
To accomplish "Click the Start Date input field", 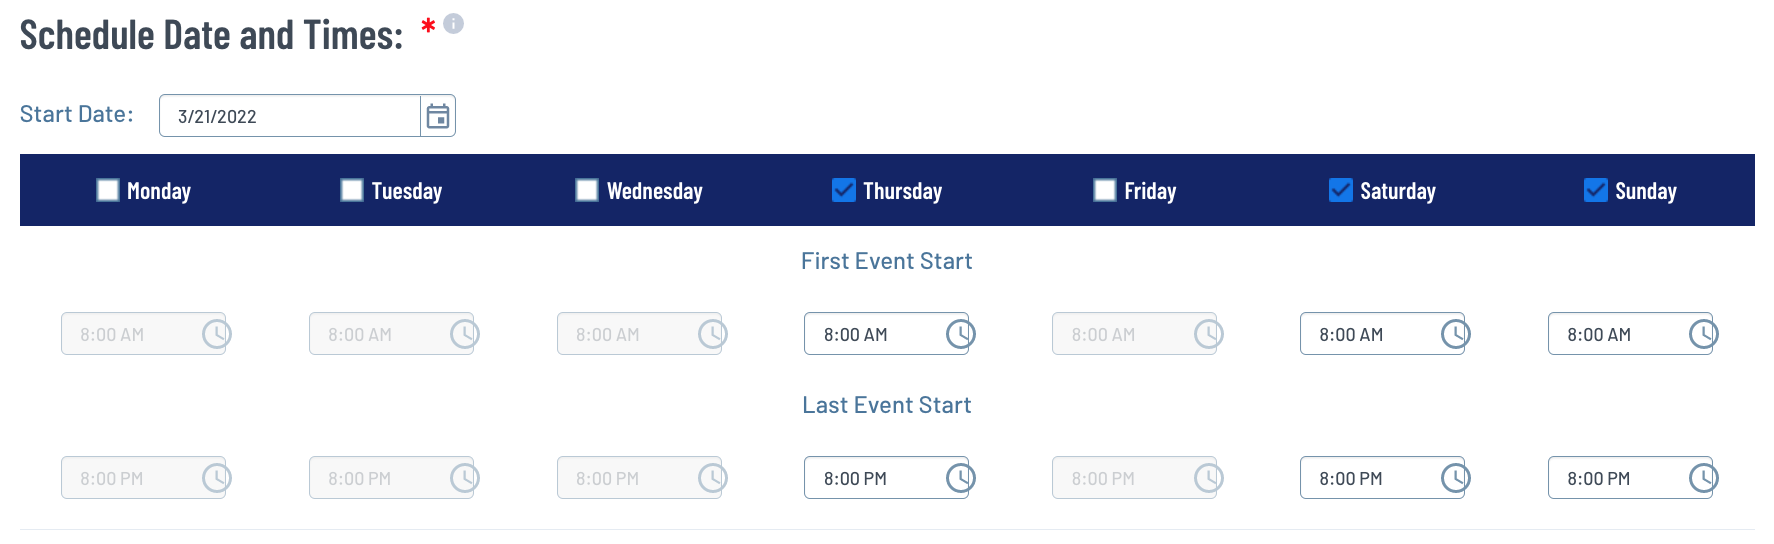I will (290, 116).
